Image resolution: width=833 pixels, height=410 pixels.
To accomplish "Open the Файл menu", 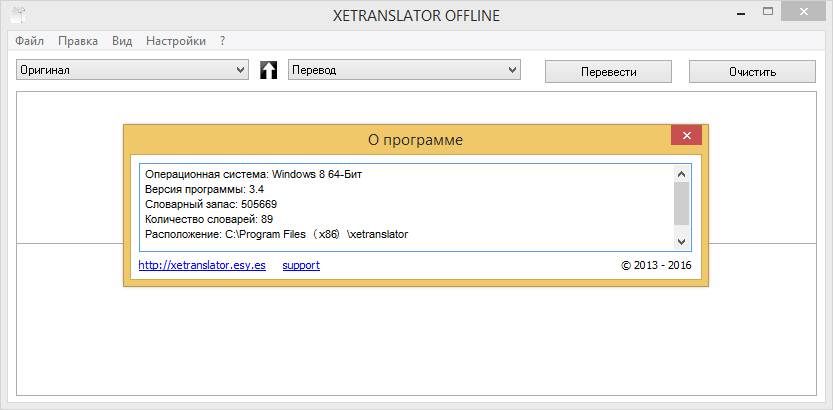I will tap(29, 41).
